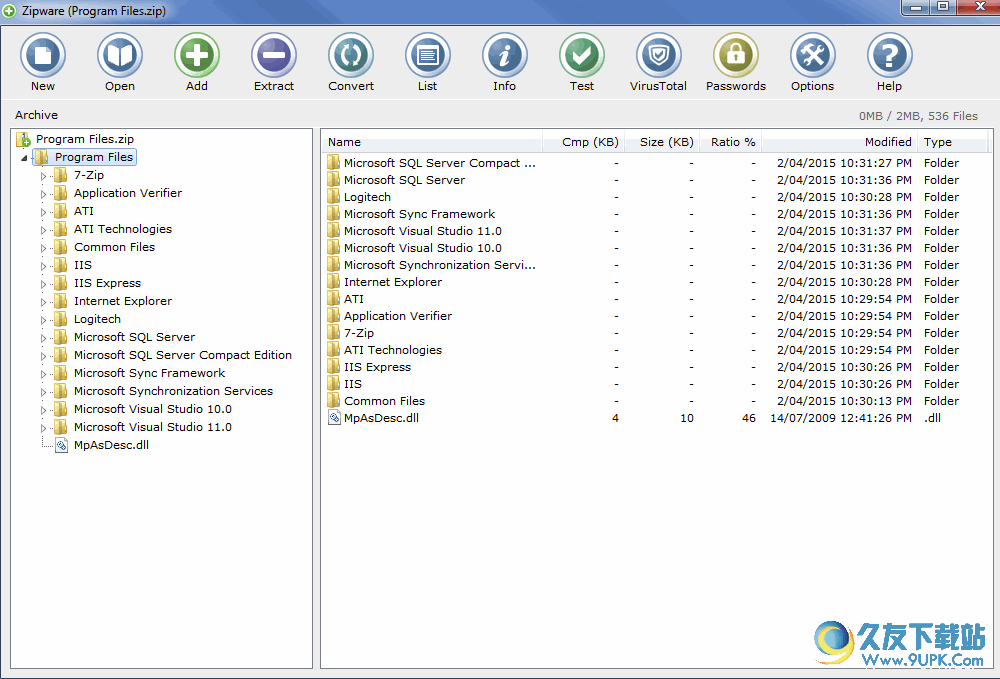Select 'IIS Express' in the file list
The height and width of the screenshot is (679, 1000).
tap(378, 367)
